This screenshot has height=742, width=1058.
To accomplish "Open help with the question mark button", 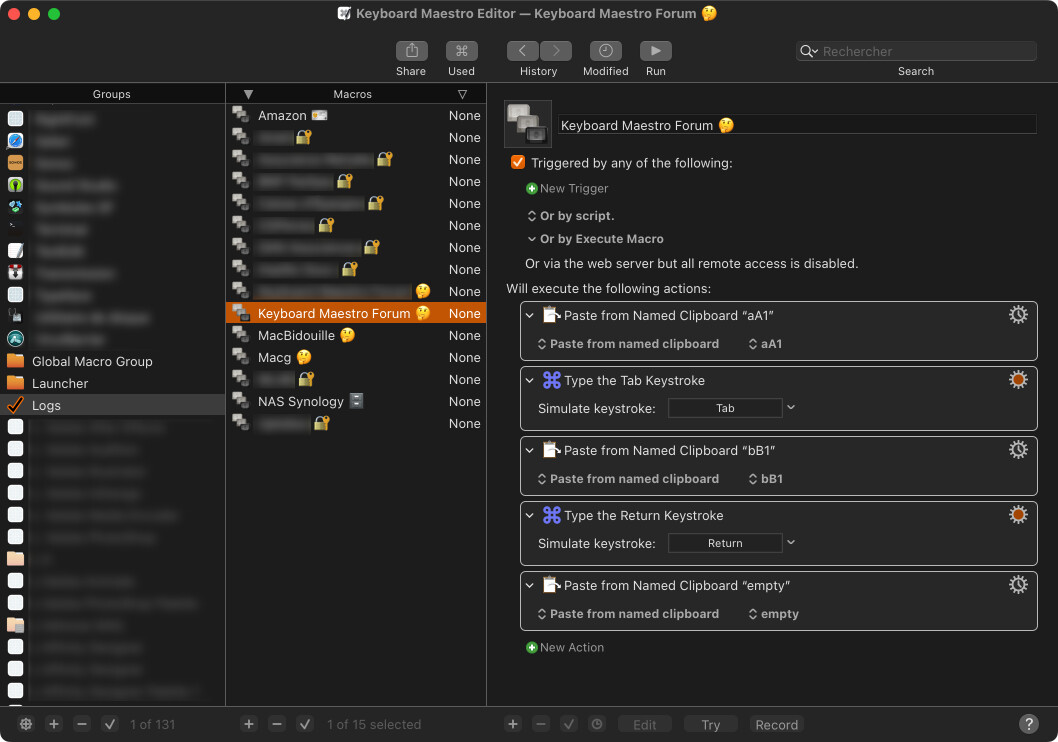I will click(1028, 724).
